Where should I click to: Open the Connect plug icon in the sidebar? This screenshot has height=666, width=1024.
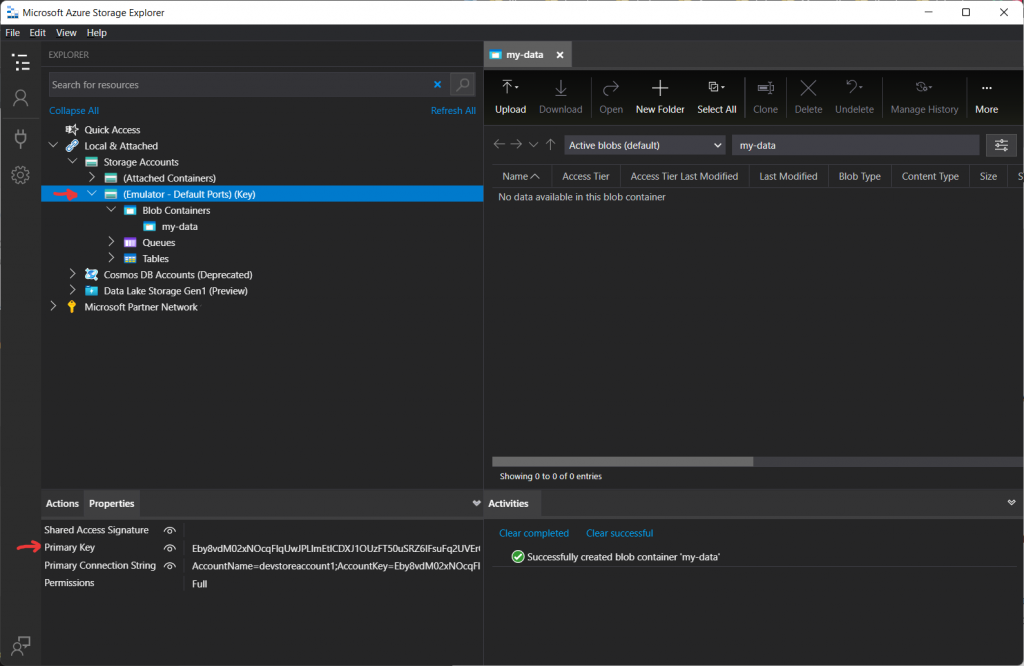click(x=21, y=138)
